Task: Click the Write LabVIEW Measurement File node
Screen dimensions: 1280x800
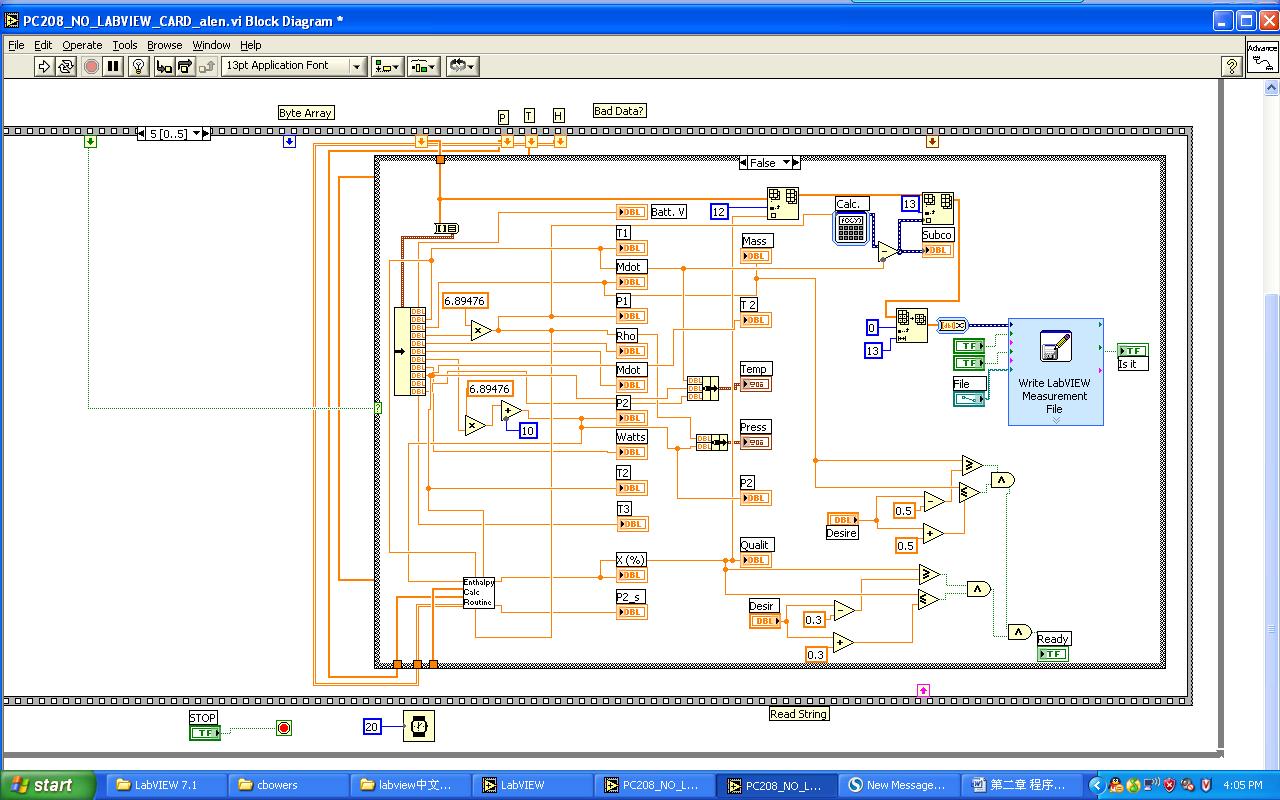Action: coord(1055,371)
